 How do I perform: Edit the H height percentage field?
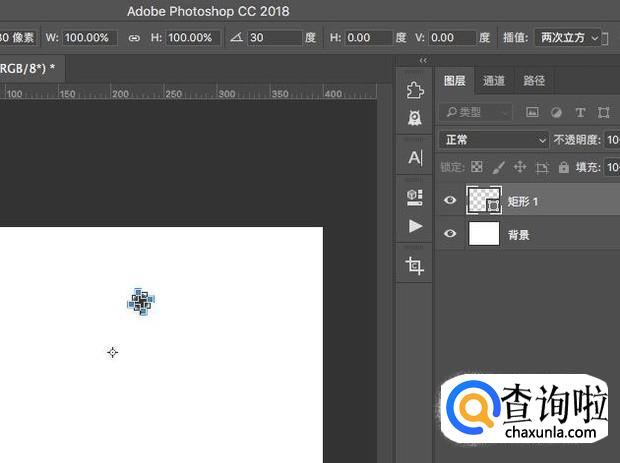coord(193,38)
